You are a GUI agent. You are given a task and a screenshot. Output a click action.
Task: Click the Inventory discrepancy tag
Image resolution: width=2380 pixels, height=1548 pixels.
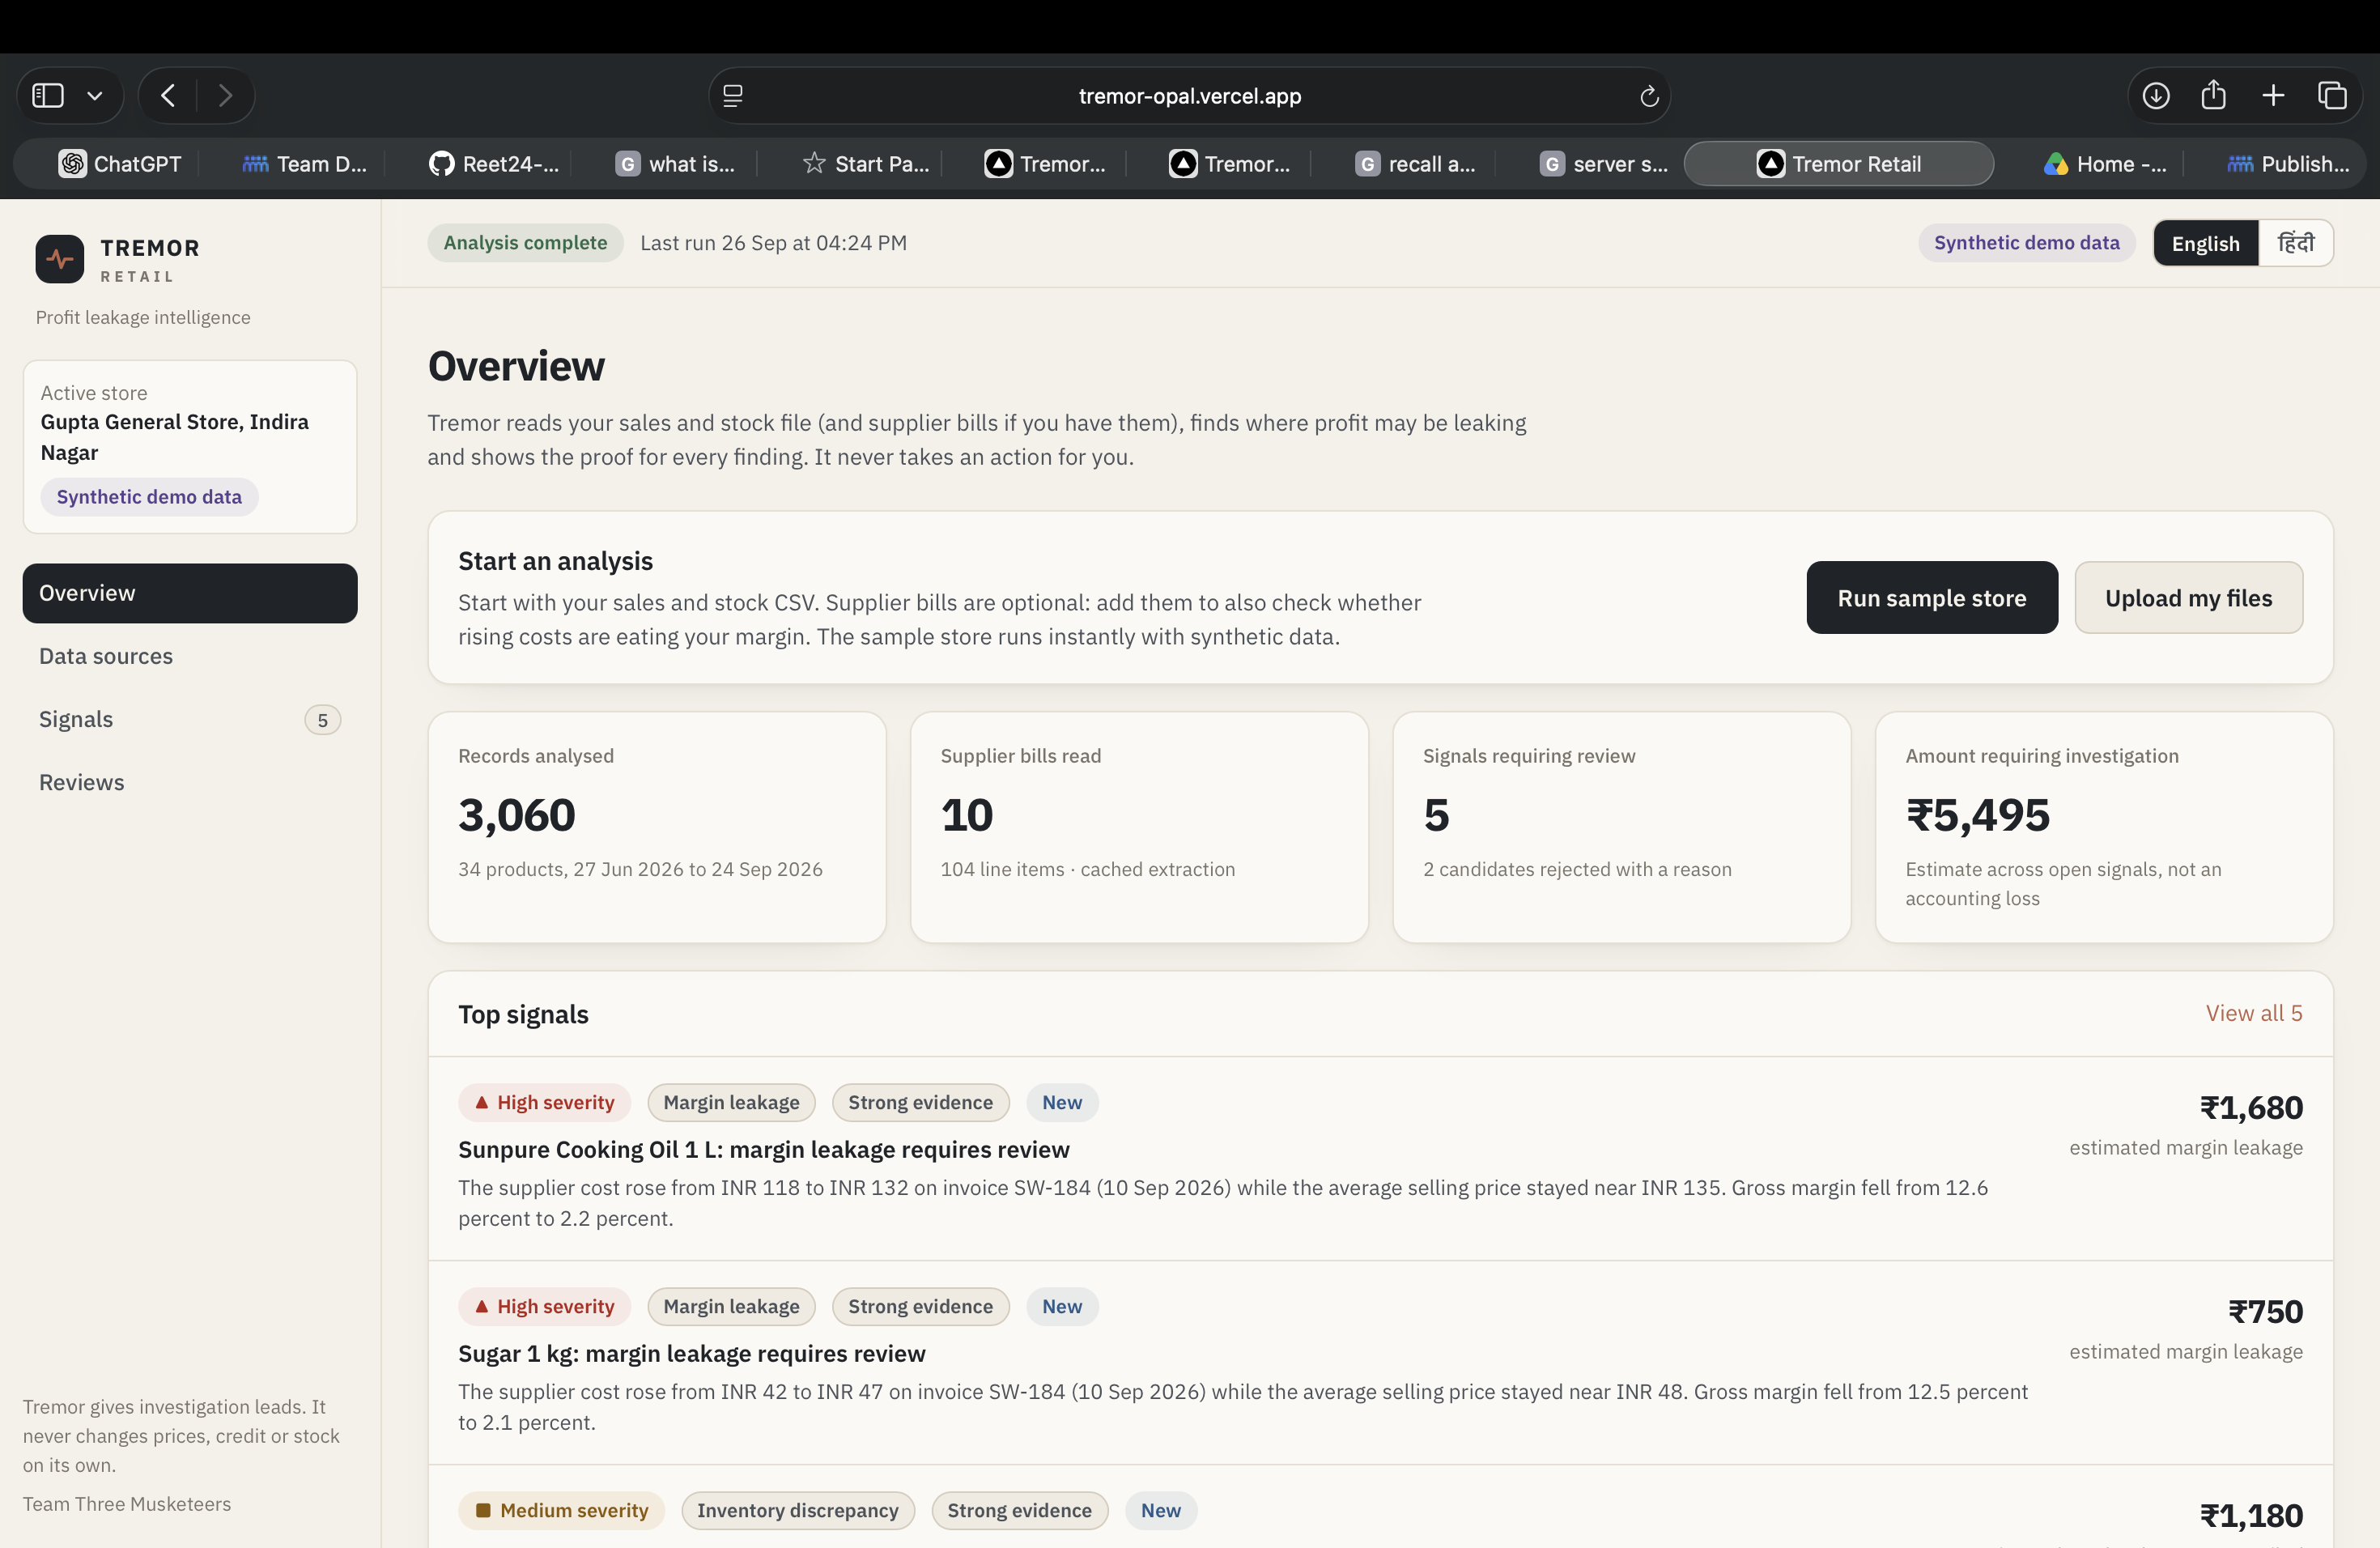click(x=798, y=1511)
